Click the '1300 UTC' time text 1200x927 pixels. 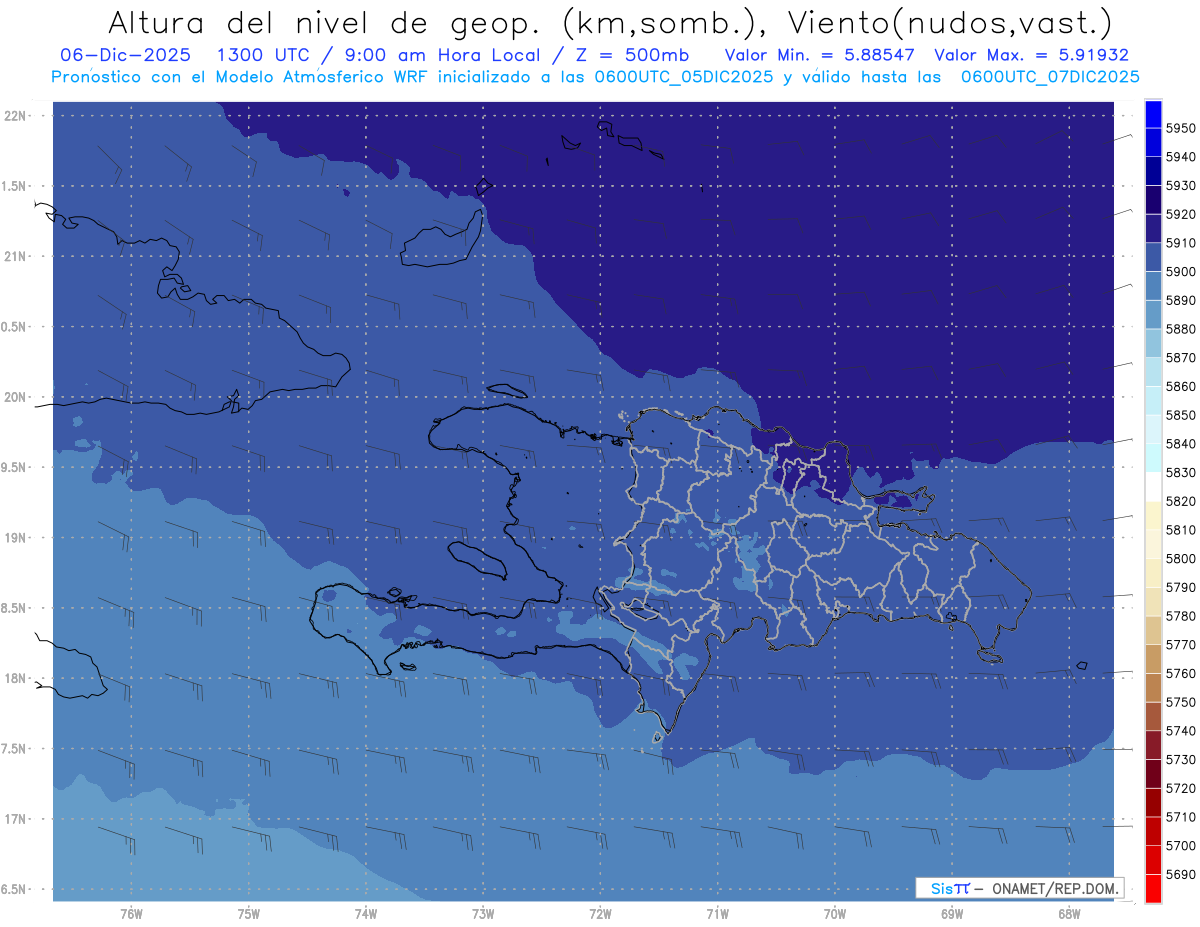point(265,55)
